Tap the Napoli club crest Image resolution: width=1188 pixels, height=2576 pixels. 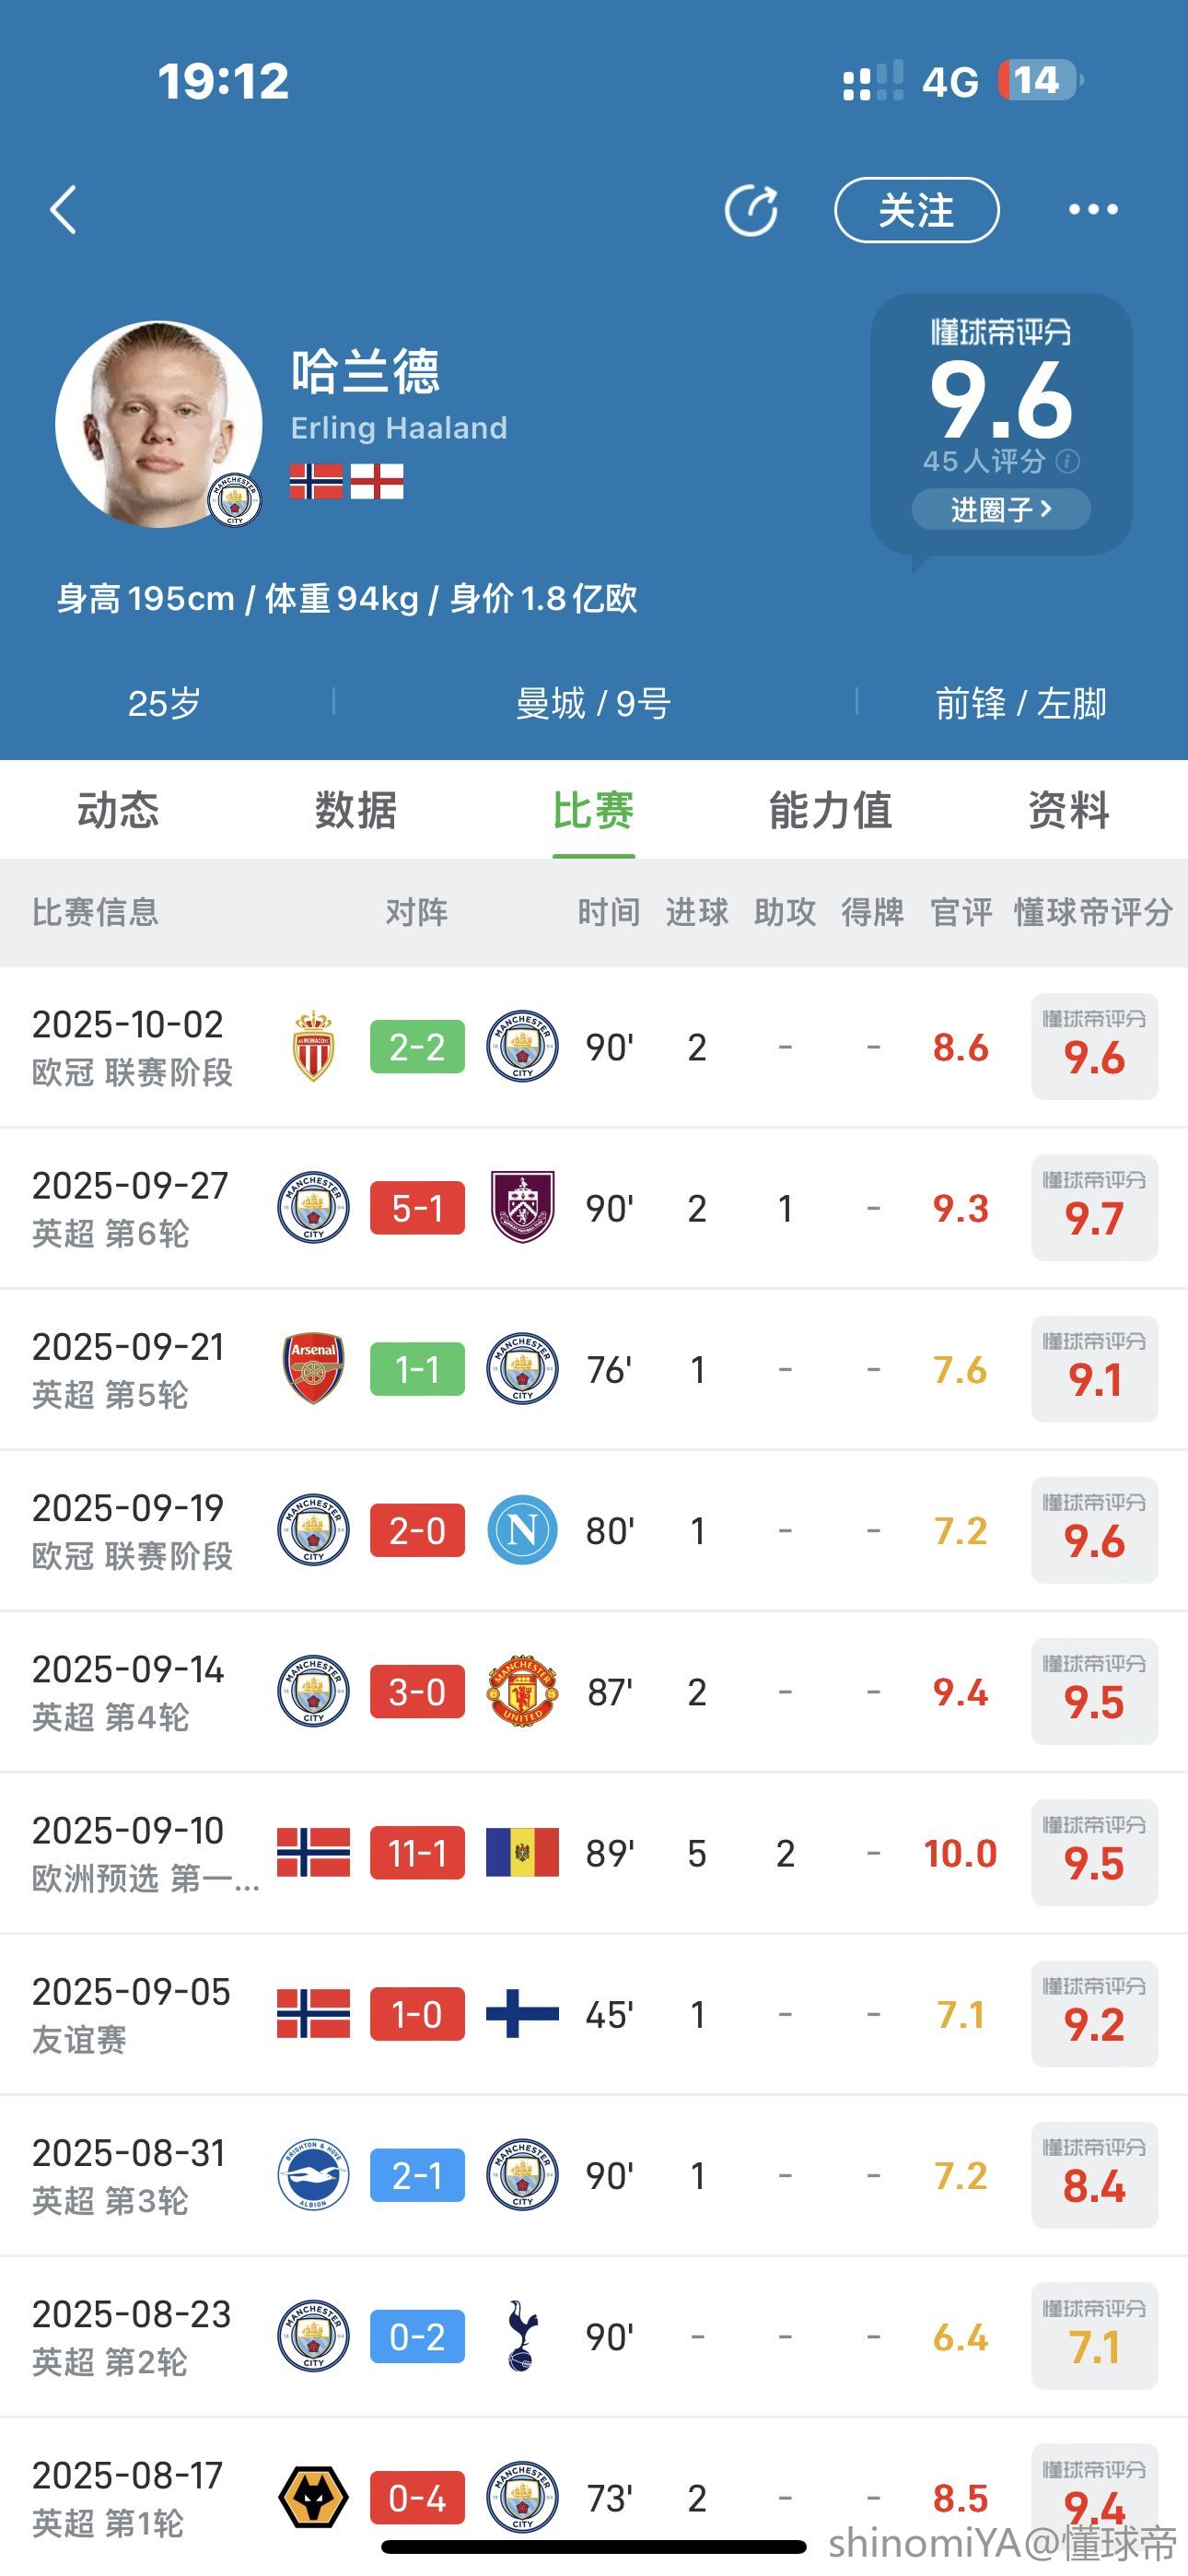tap(522, 1530)
